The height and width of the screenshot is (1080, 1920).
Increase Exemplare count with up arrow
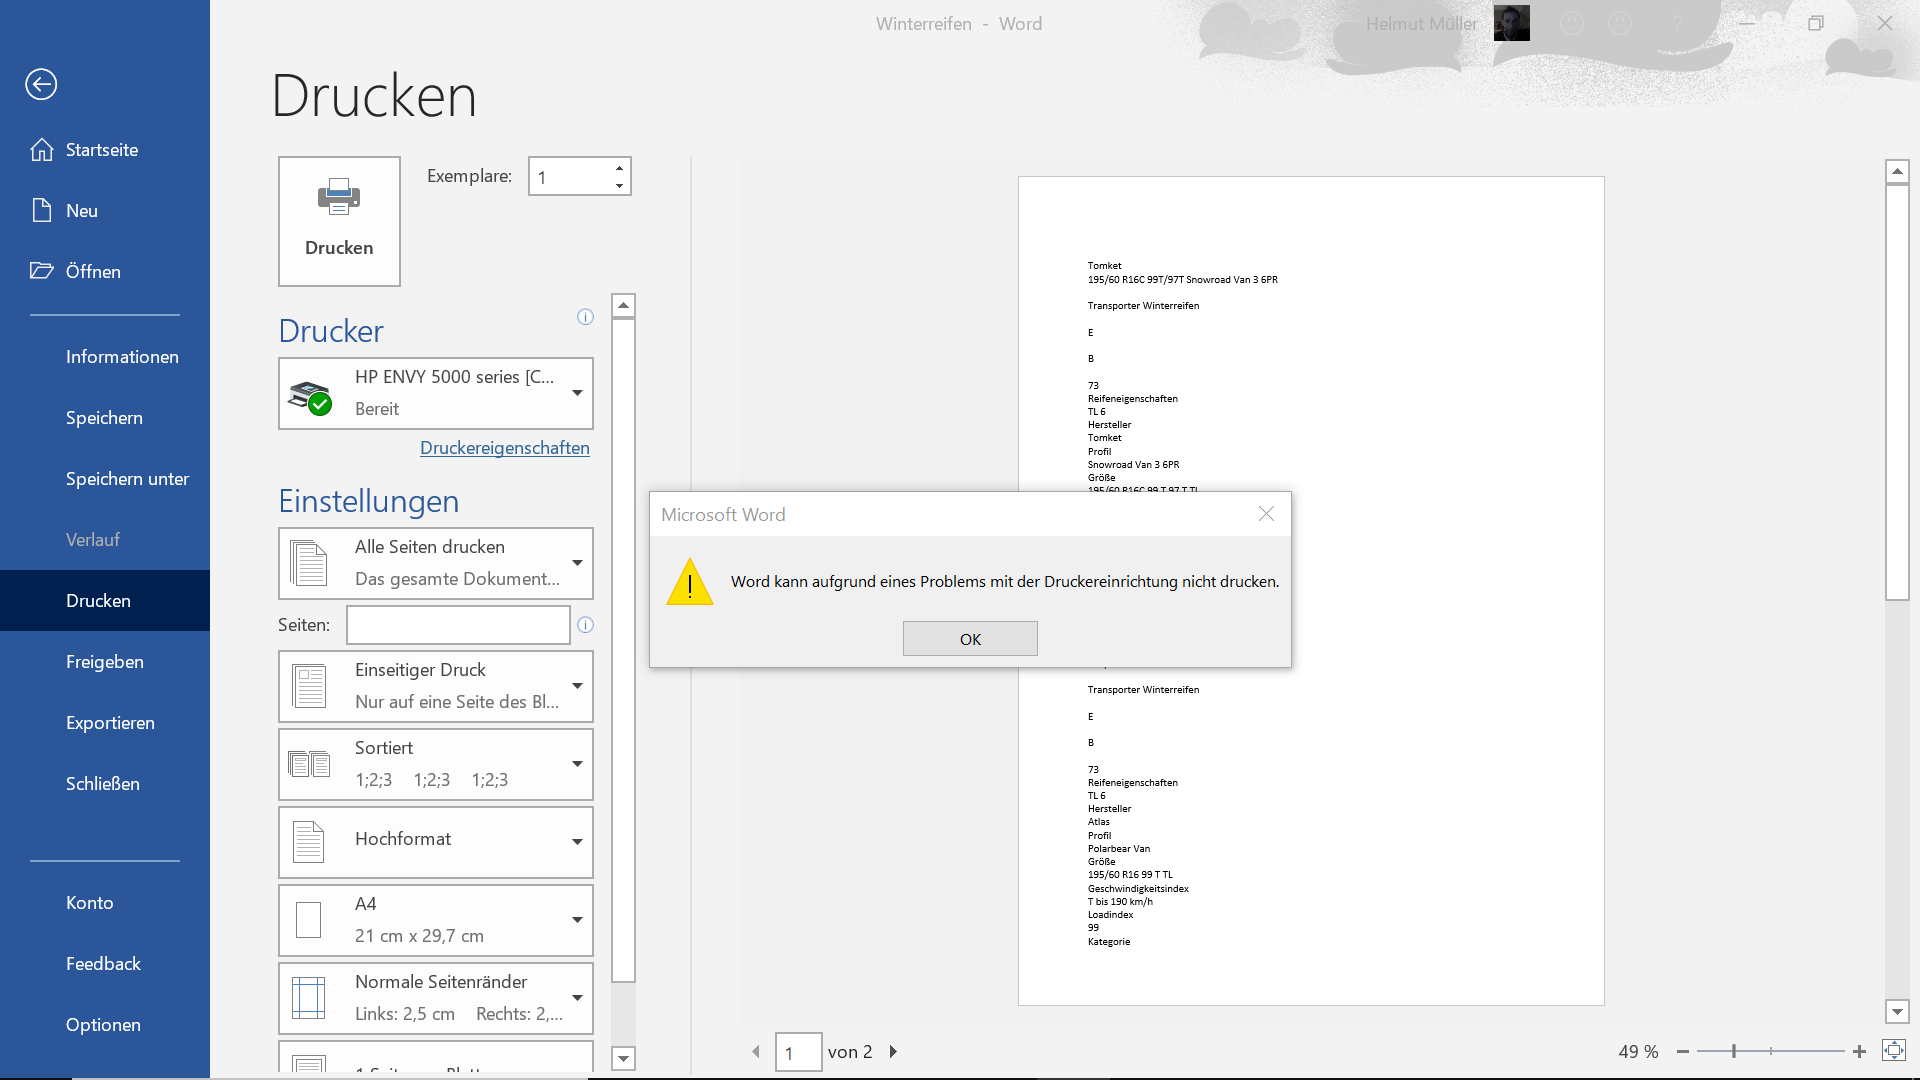click(x=619, y=168)
